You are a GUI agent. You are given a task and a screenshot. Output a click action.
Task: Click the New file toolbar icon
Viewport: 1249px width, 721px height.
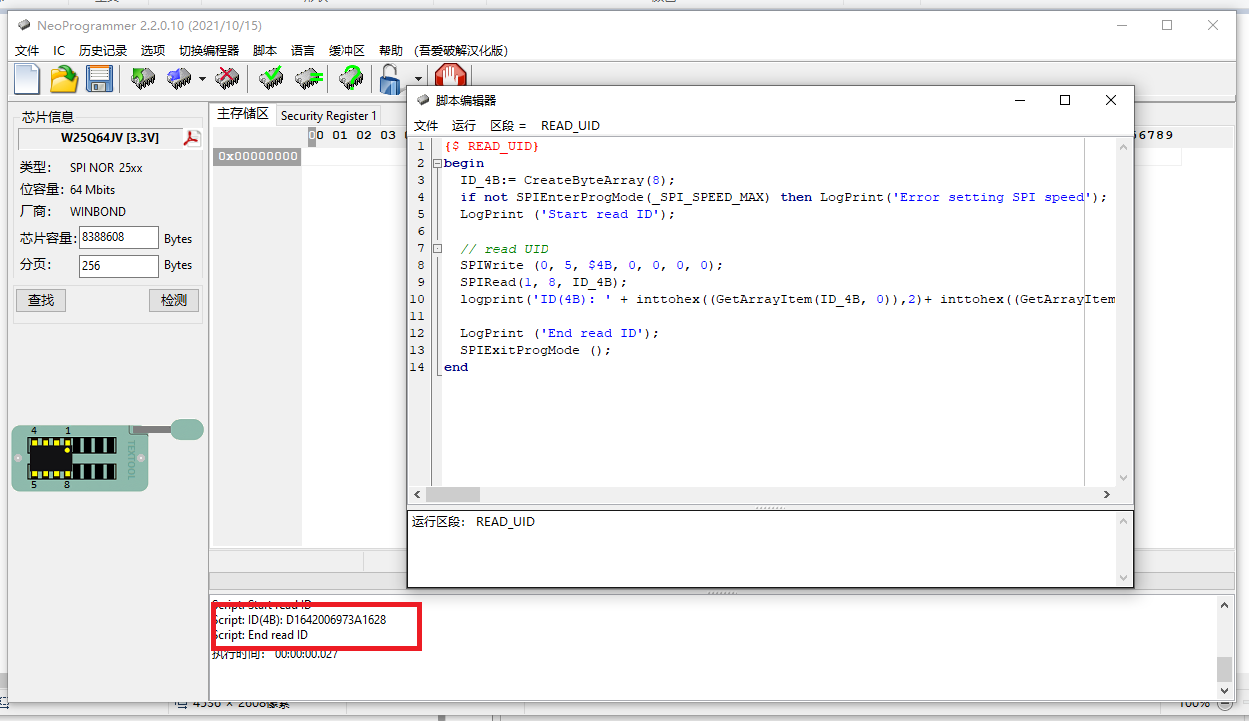(27, 78)
